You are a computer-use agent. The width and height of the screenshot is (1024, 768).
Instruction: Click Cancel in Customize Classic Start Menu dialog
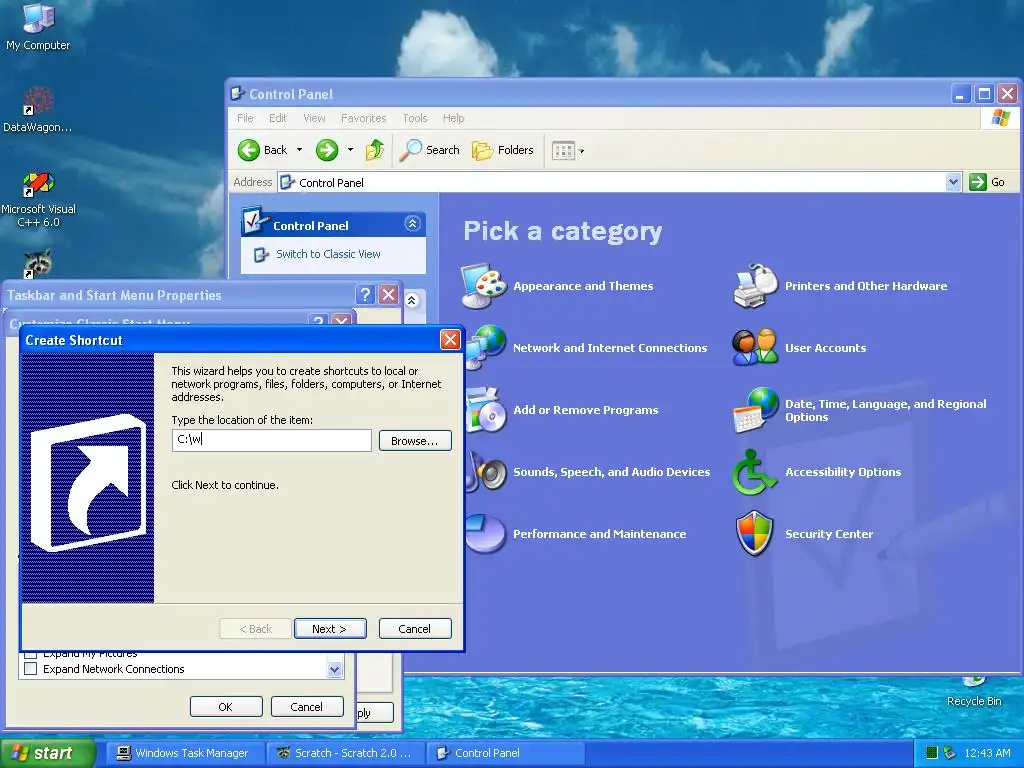point(307,707)
